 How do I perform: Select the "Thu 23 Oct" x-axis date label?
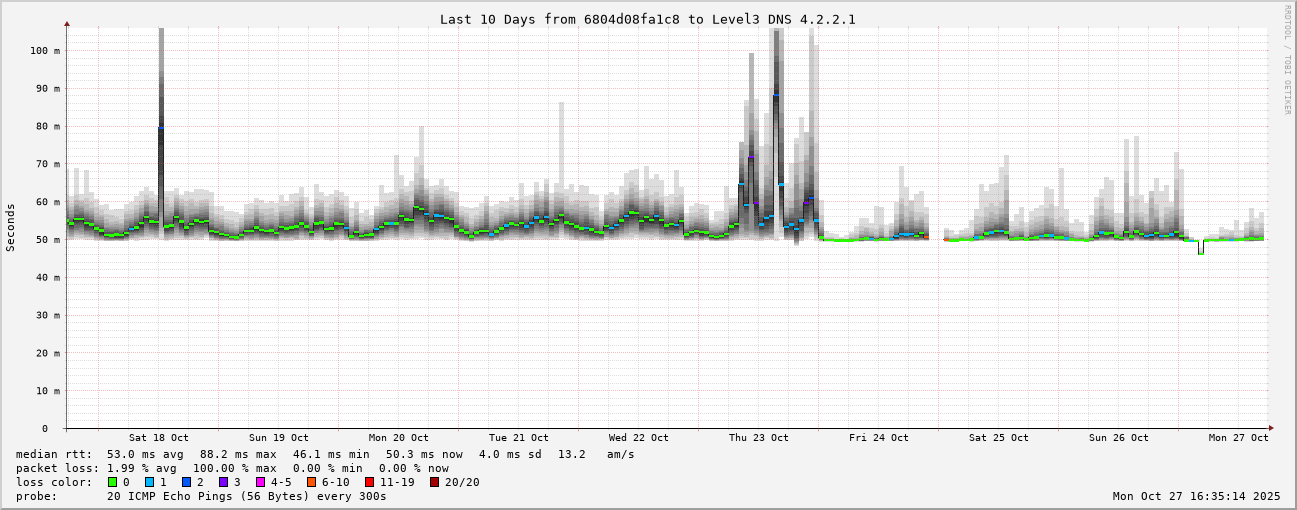758,438
